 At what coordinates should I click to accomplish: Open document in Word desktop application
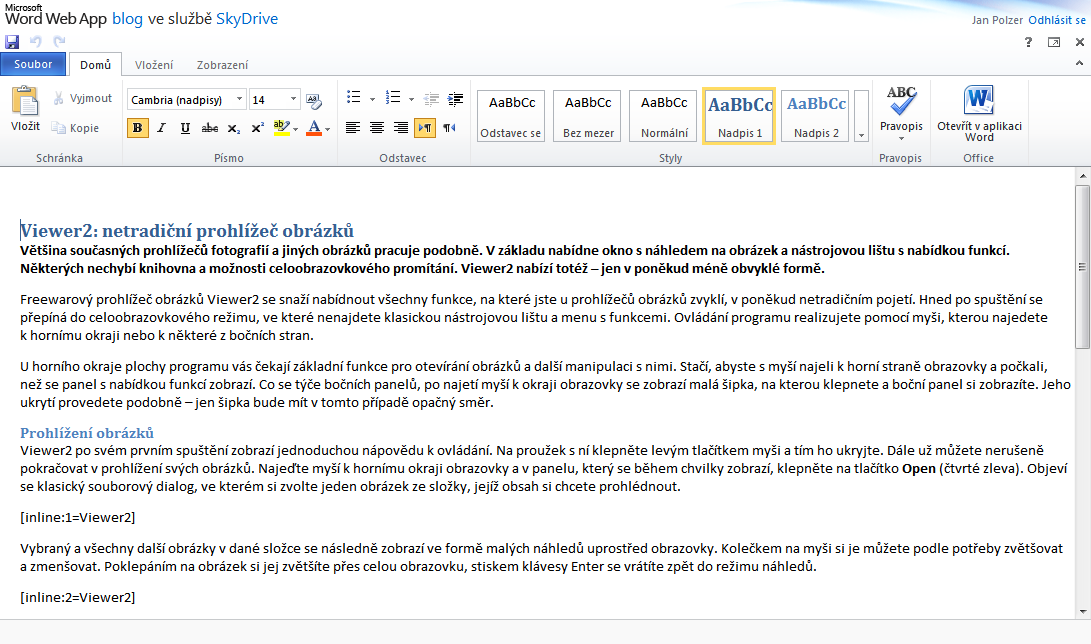pyautogui.click(x=979, y=114)
